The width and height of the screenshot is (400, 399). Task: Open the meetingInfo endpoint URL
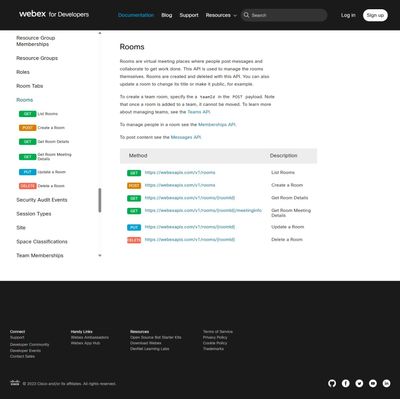point(203,211)
